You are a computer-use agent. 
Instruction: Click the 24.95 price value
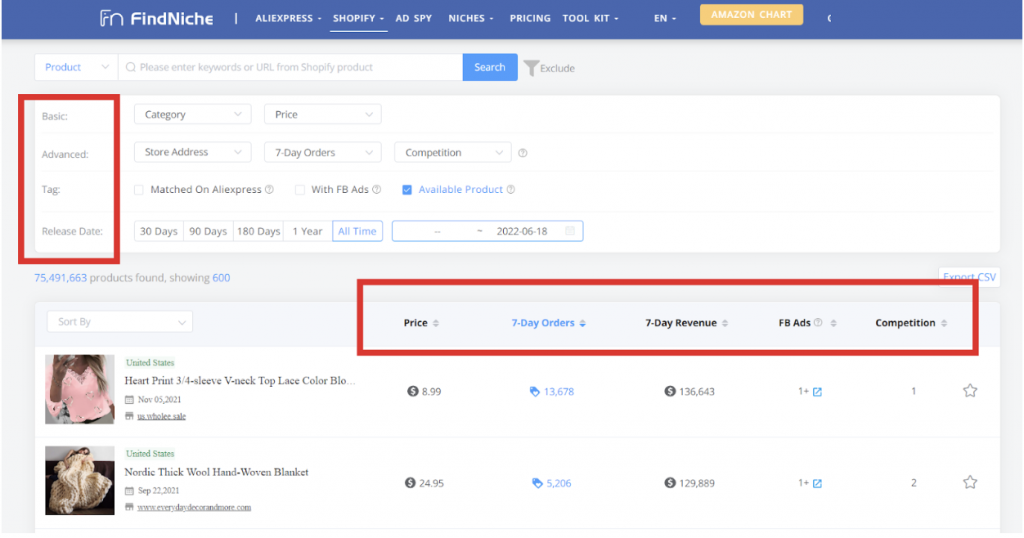coord(431,483)
